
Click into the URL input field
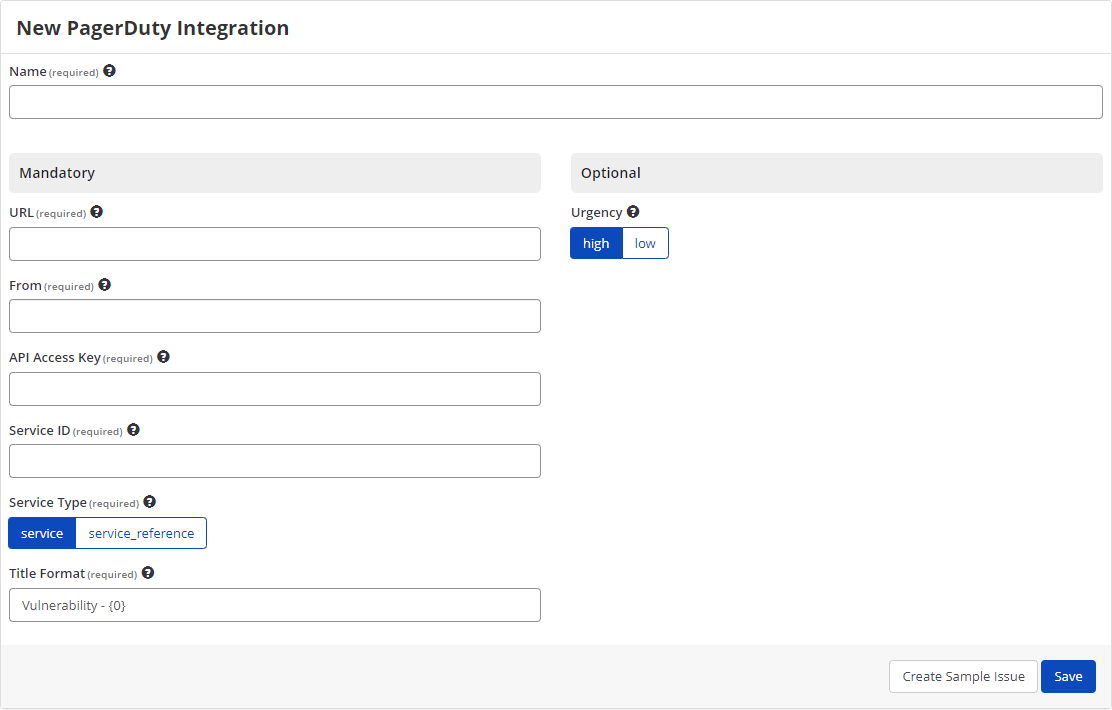click(x=275, y=243)
